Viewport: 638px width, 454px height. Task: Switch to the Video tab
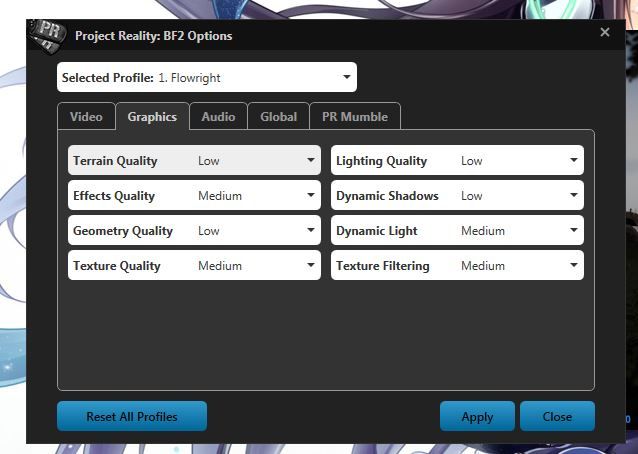point(86,117)
